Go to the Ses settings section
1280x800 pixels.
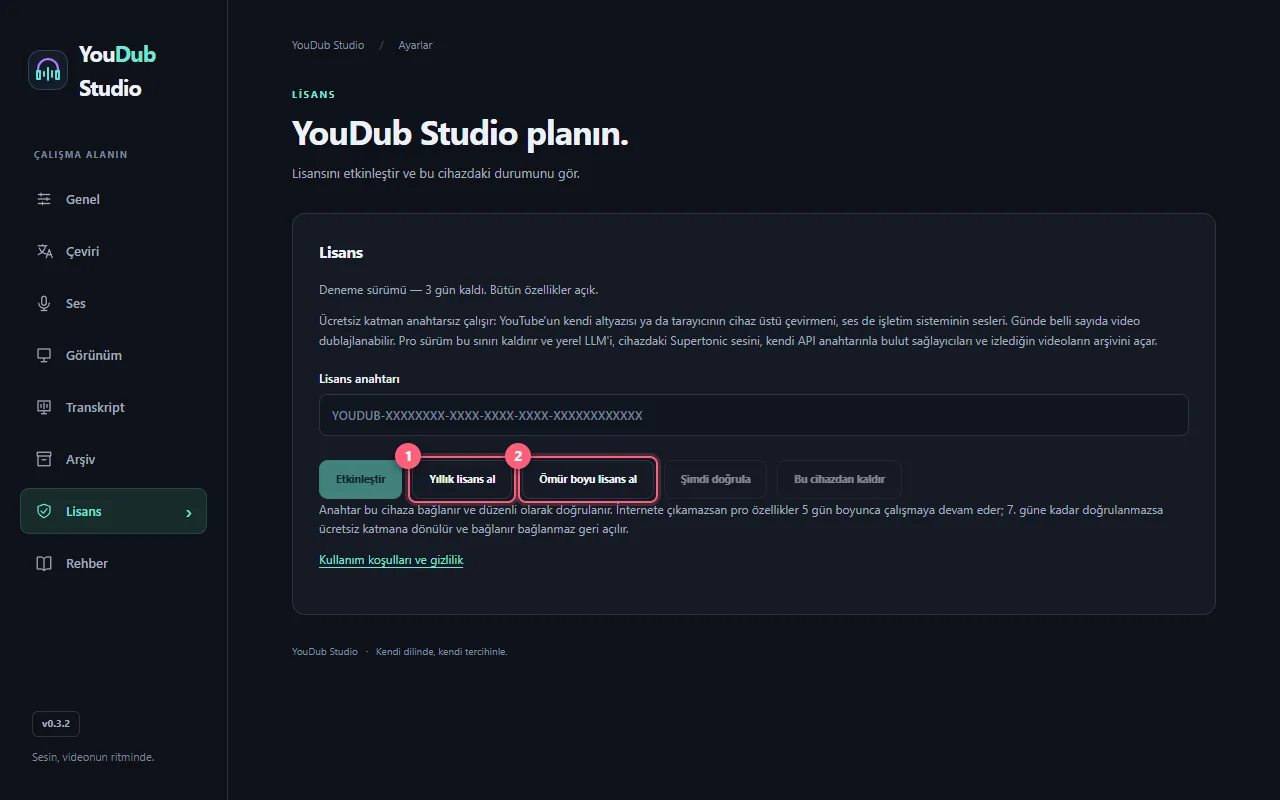[113, 303]
